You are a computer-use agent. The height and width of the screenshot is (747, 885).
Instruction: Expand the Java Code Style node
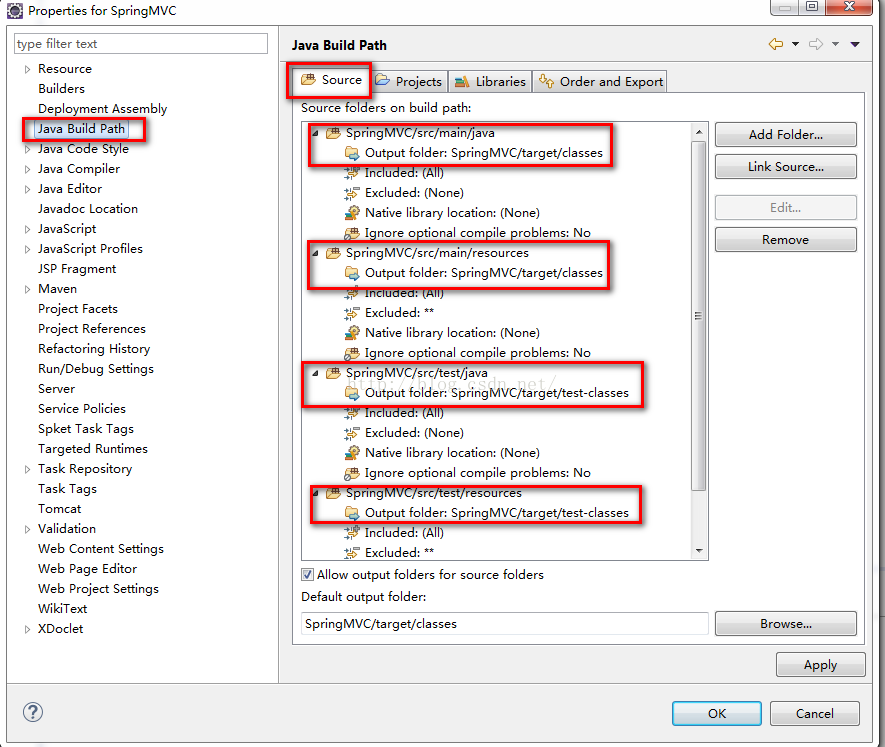[x=27, y=150]
